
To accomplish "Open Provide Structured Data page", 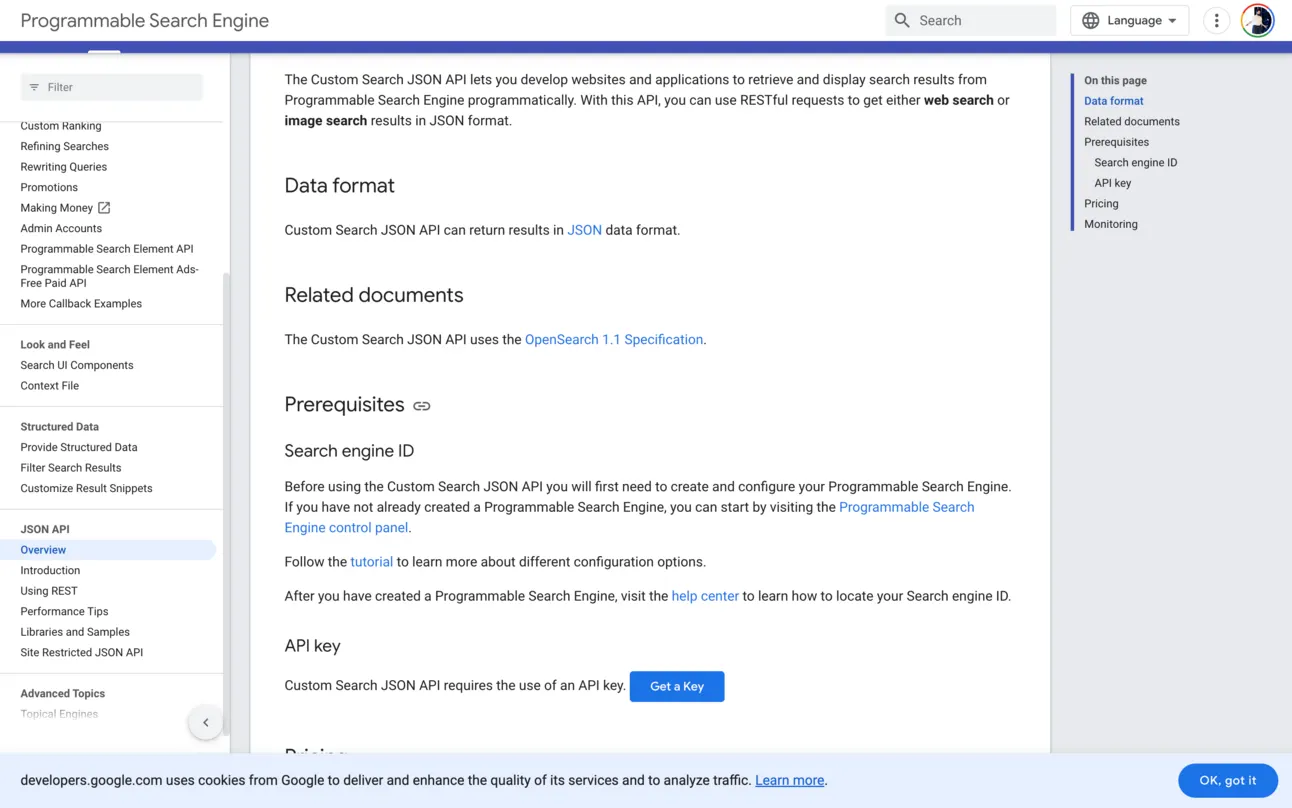I will pyautogui.click(x=79, y=447).
